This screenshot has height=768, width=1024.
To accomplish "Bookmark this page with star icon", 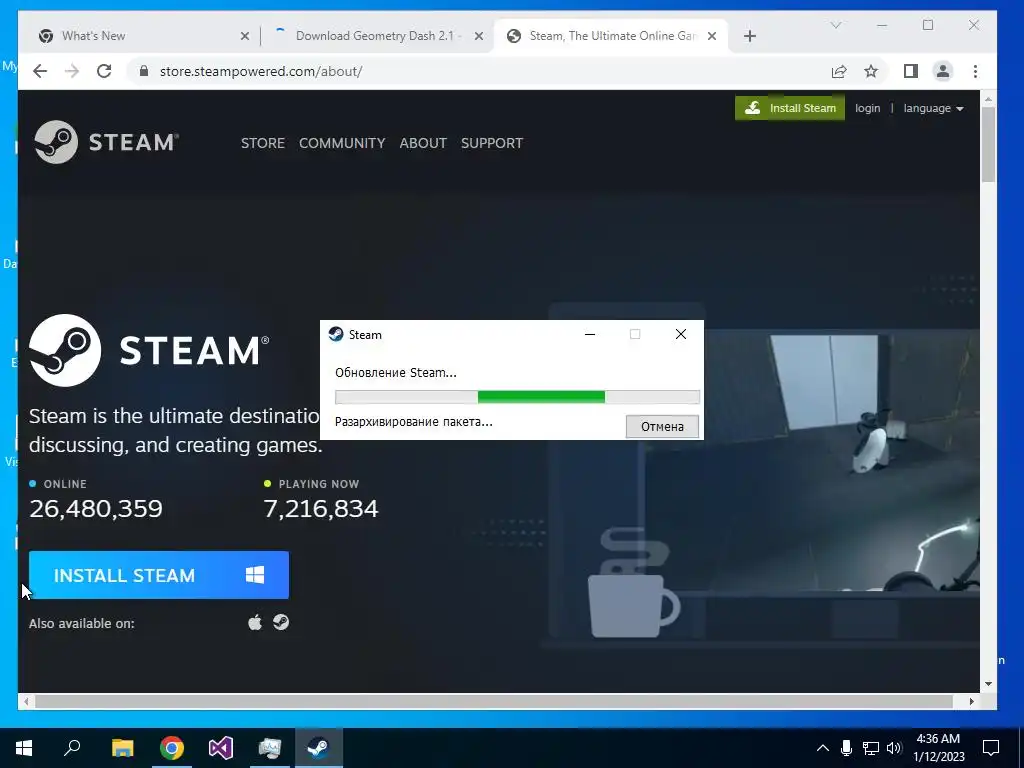I will [871, 71].
